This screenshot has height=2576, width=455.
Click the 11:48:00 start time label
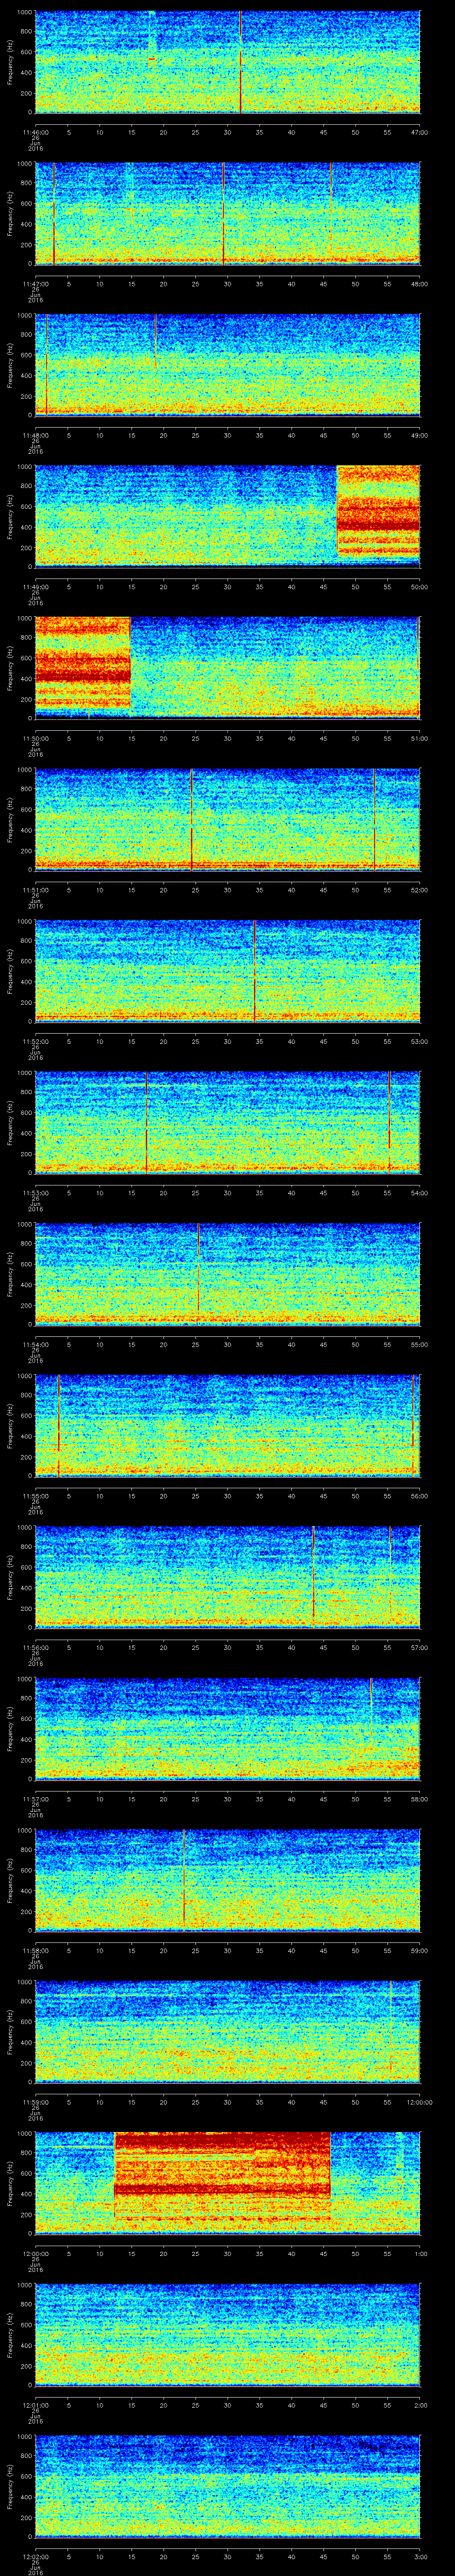click(x=35, y=435)
